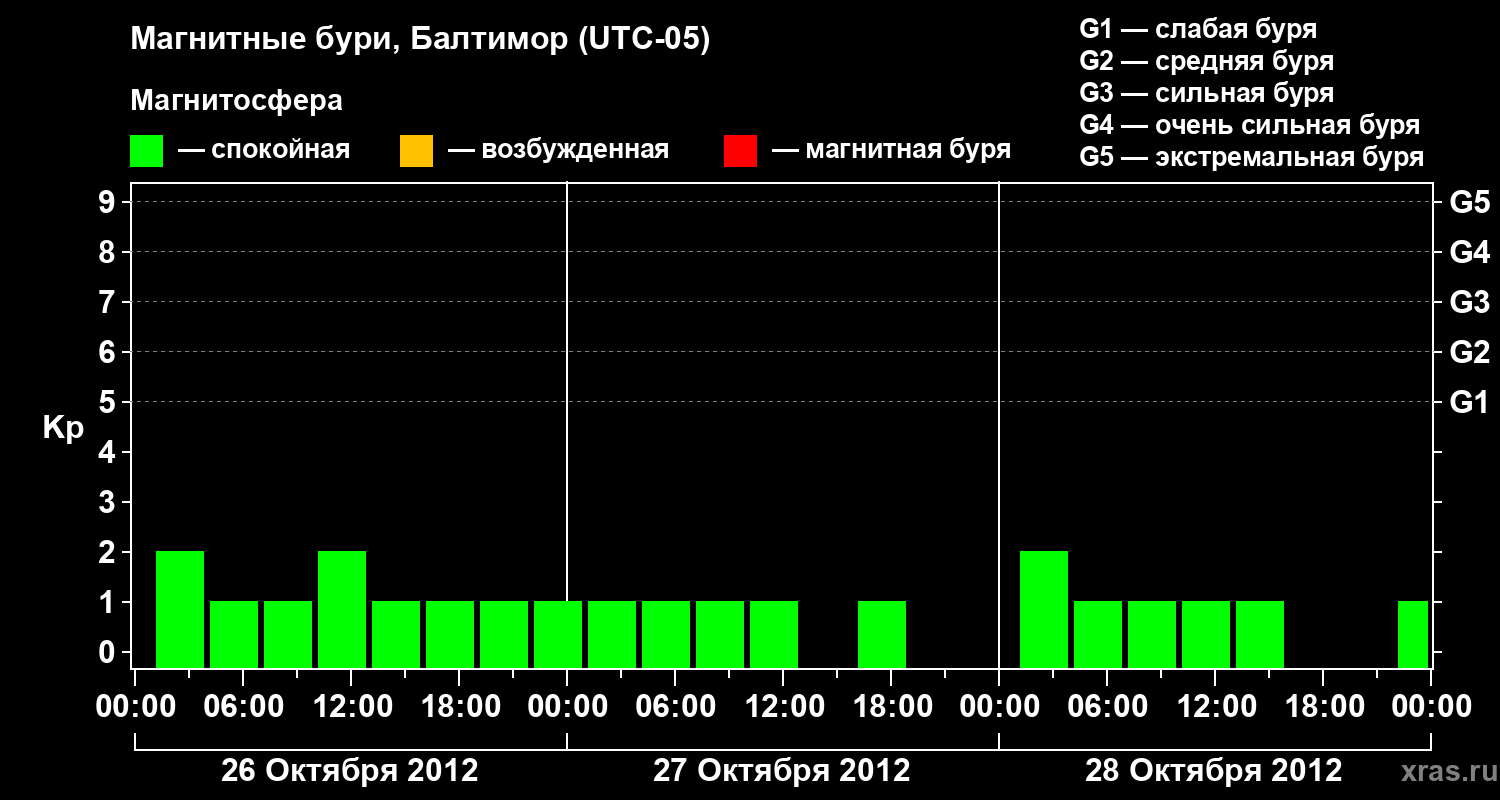Click the '27 Октября 2012' date label
Screen dimensions: 1500x800
tap(782, 771)
